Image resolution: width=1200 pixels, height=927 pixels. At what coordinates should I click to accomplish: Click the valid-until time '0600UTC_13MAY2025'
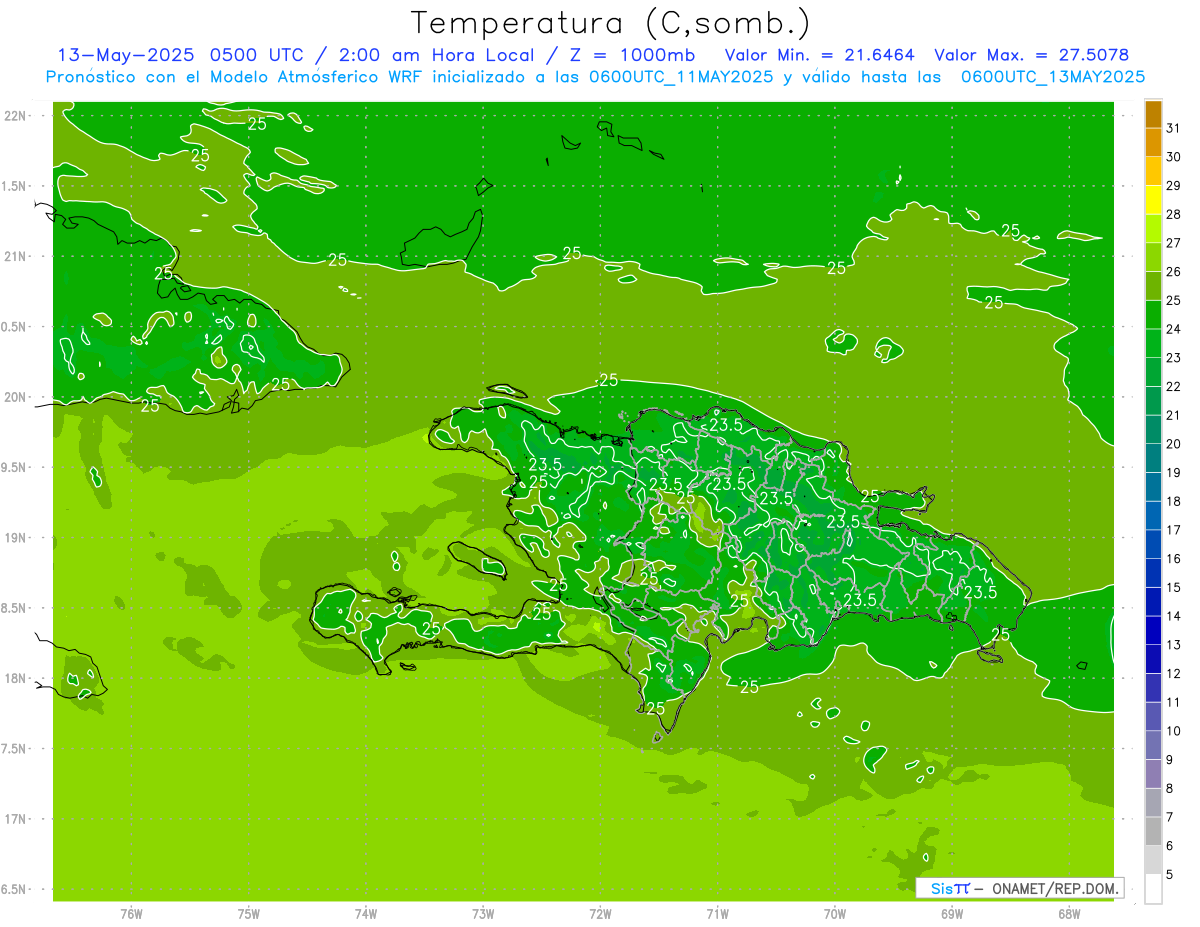point(1052,77)
